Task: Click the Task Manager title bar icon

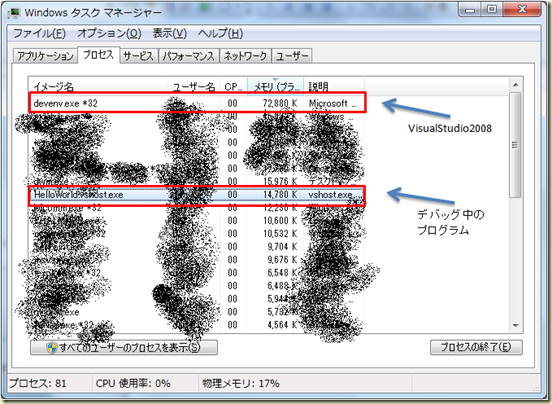Action: click(15, 13)
